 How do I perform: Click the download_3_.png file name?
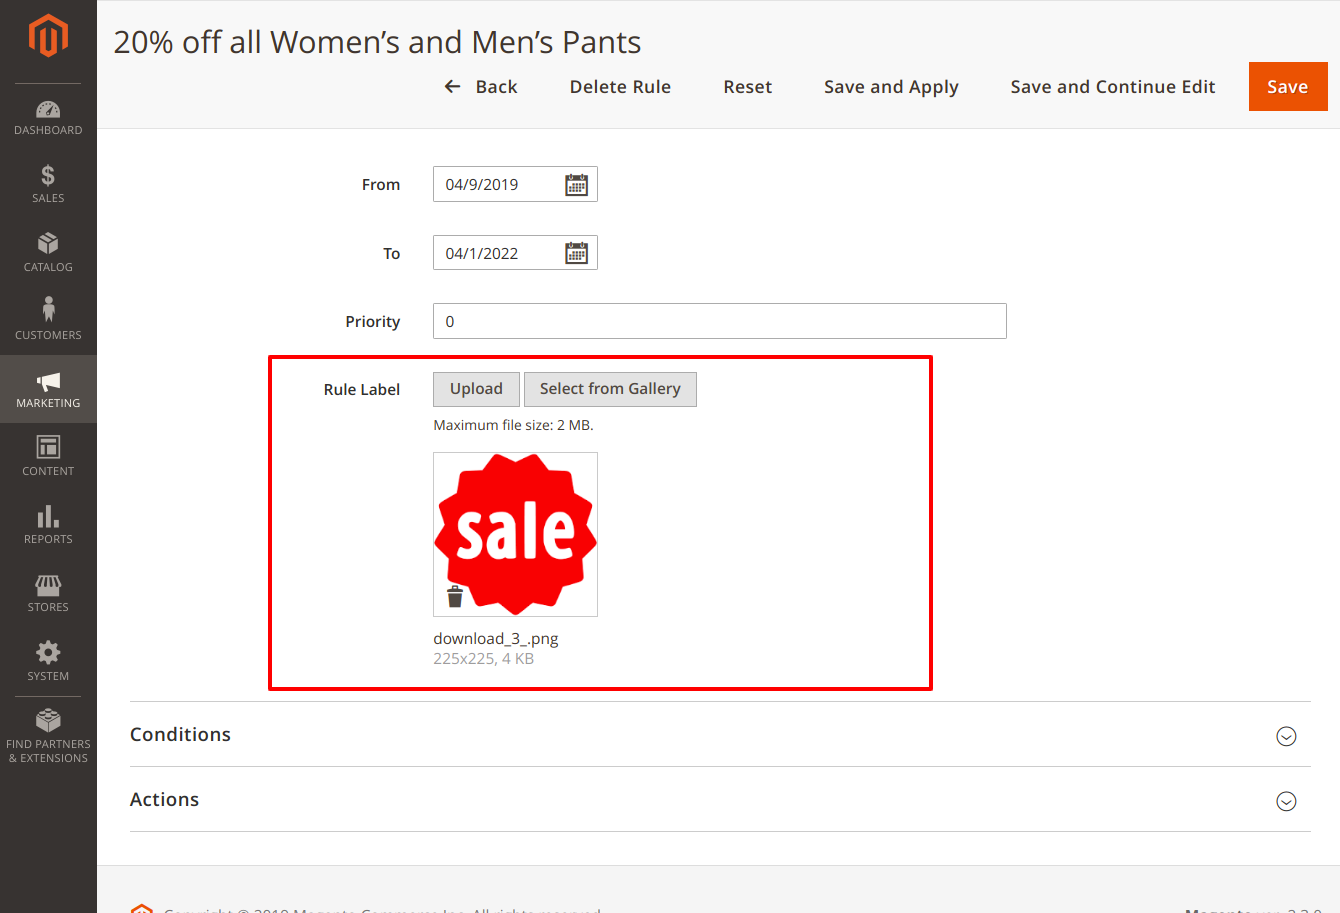pos(496,639)
